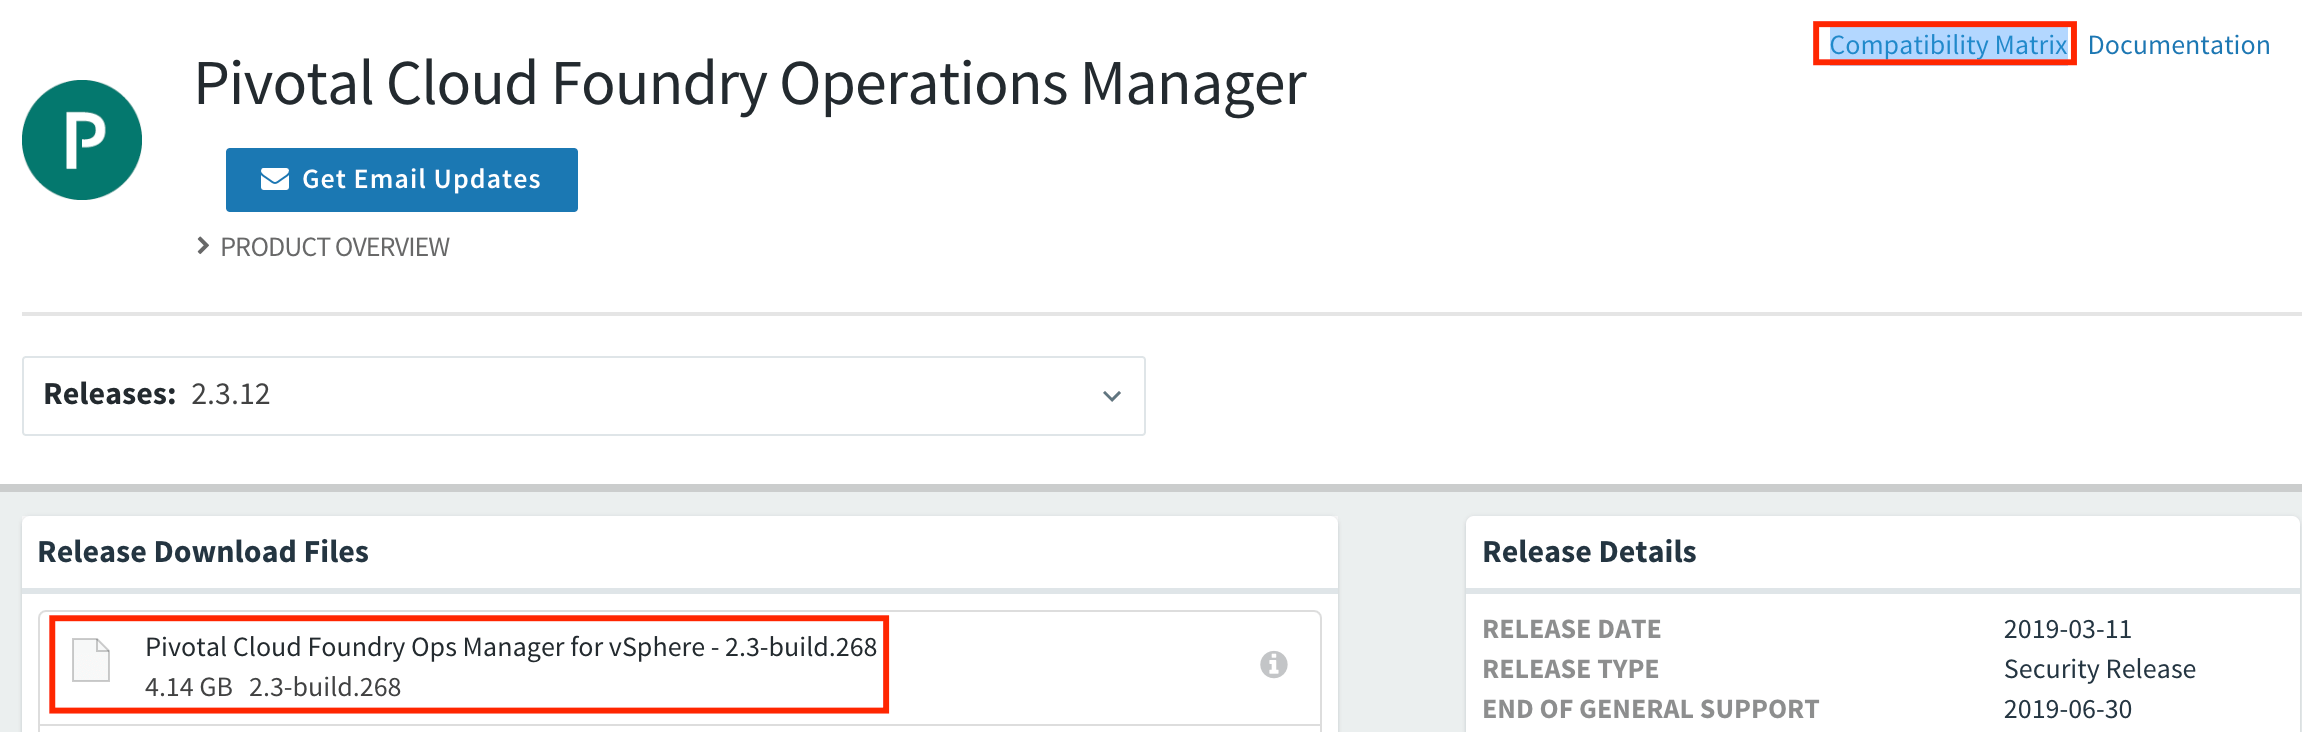Click the 4.14 GB file size text
Viewport: 2302px width, 732px height.
click(x=188, y=687)
